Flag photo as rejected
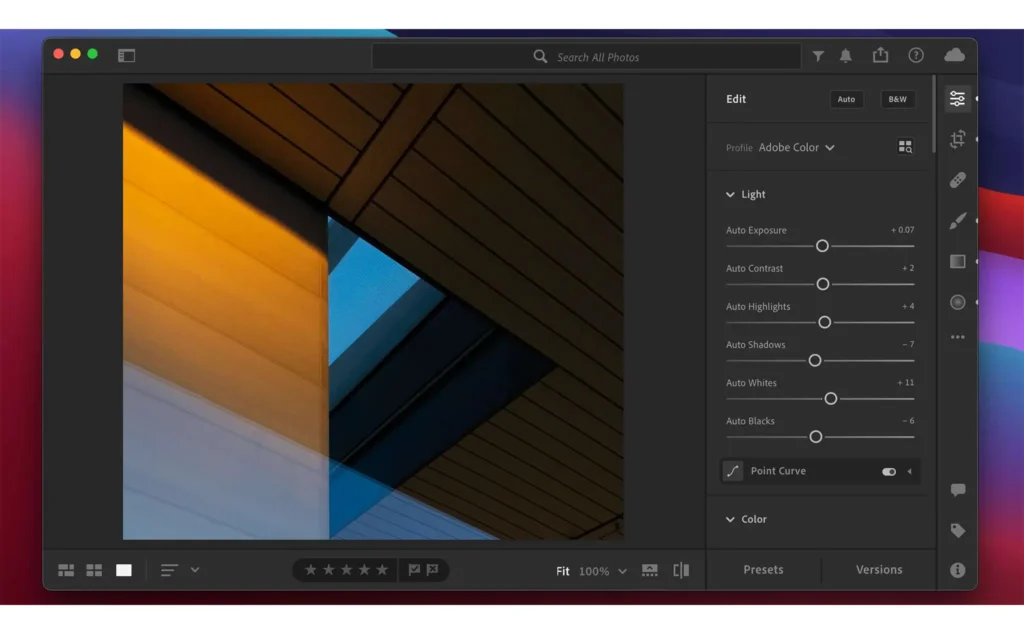Screen dimensions: 1024x634 [432, 570]
